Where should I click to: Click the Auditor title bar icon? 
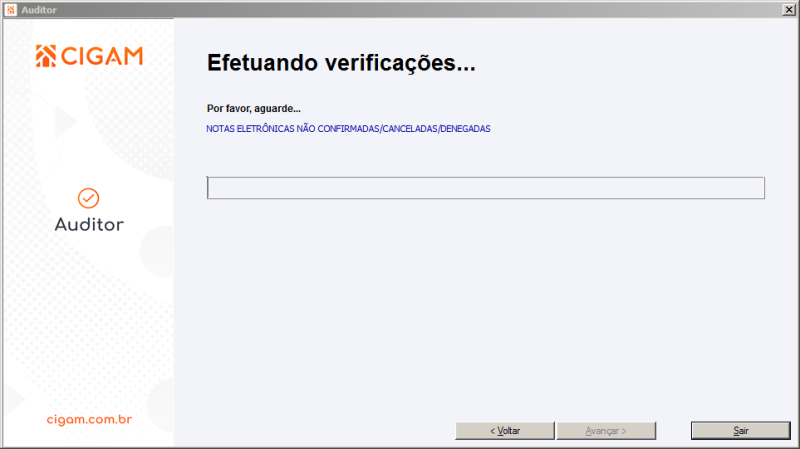(x=11, y=10)
